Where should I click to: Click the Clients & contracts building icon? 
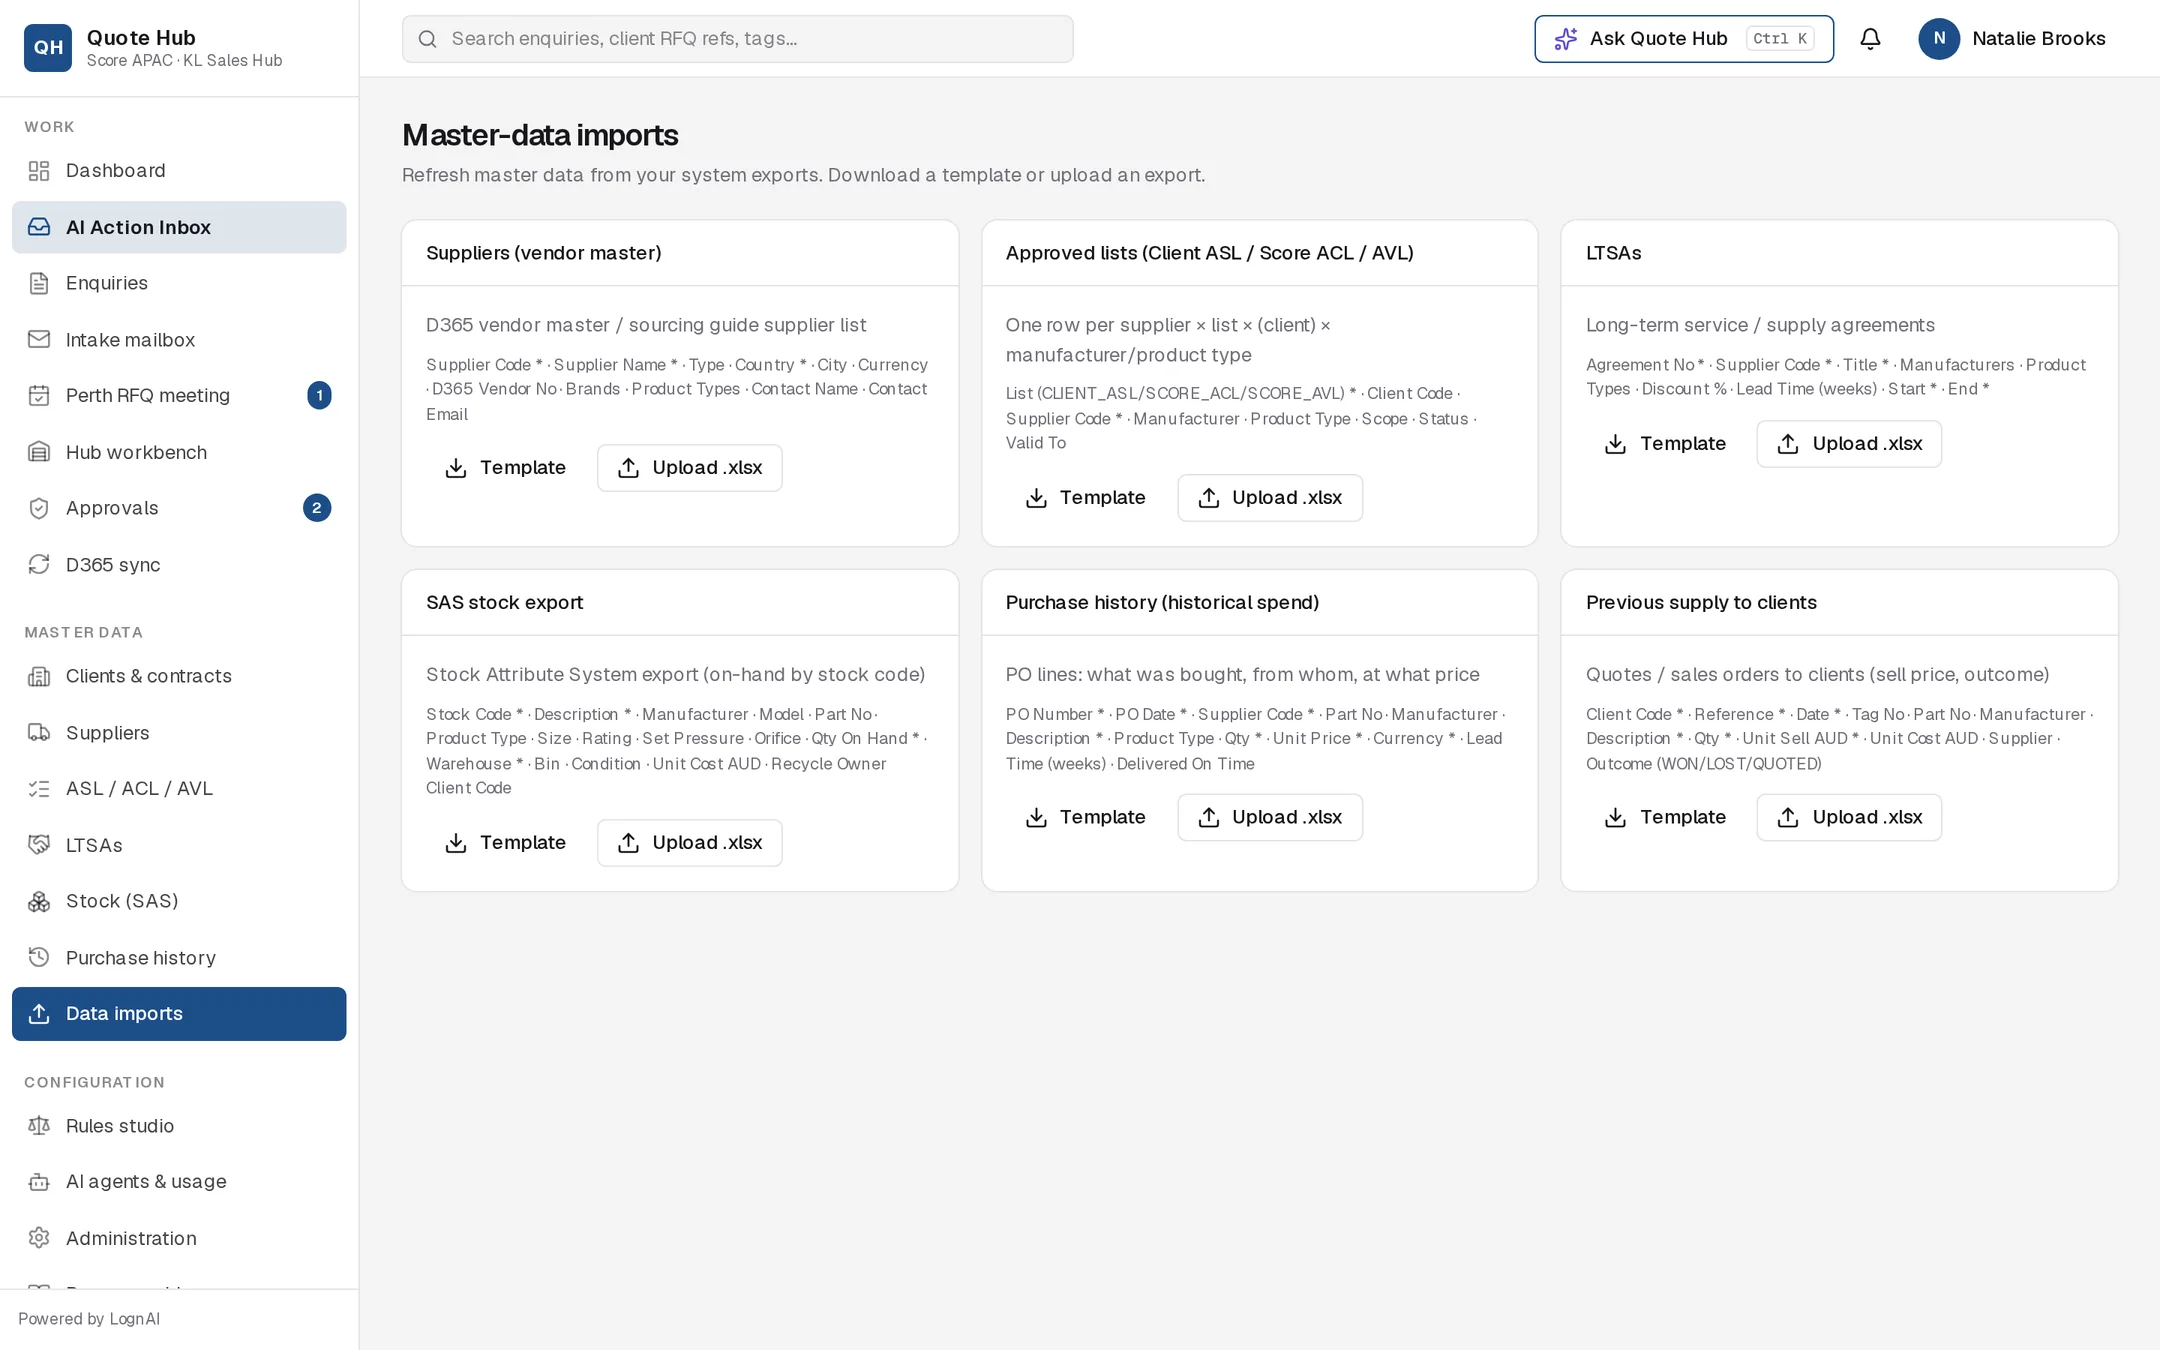pos(39,676)
